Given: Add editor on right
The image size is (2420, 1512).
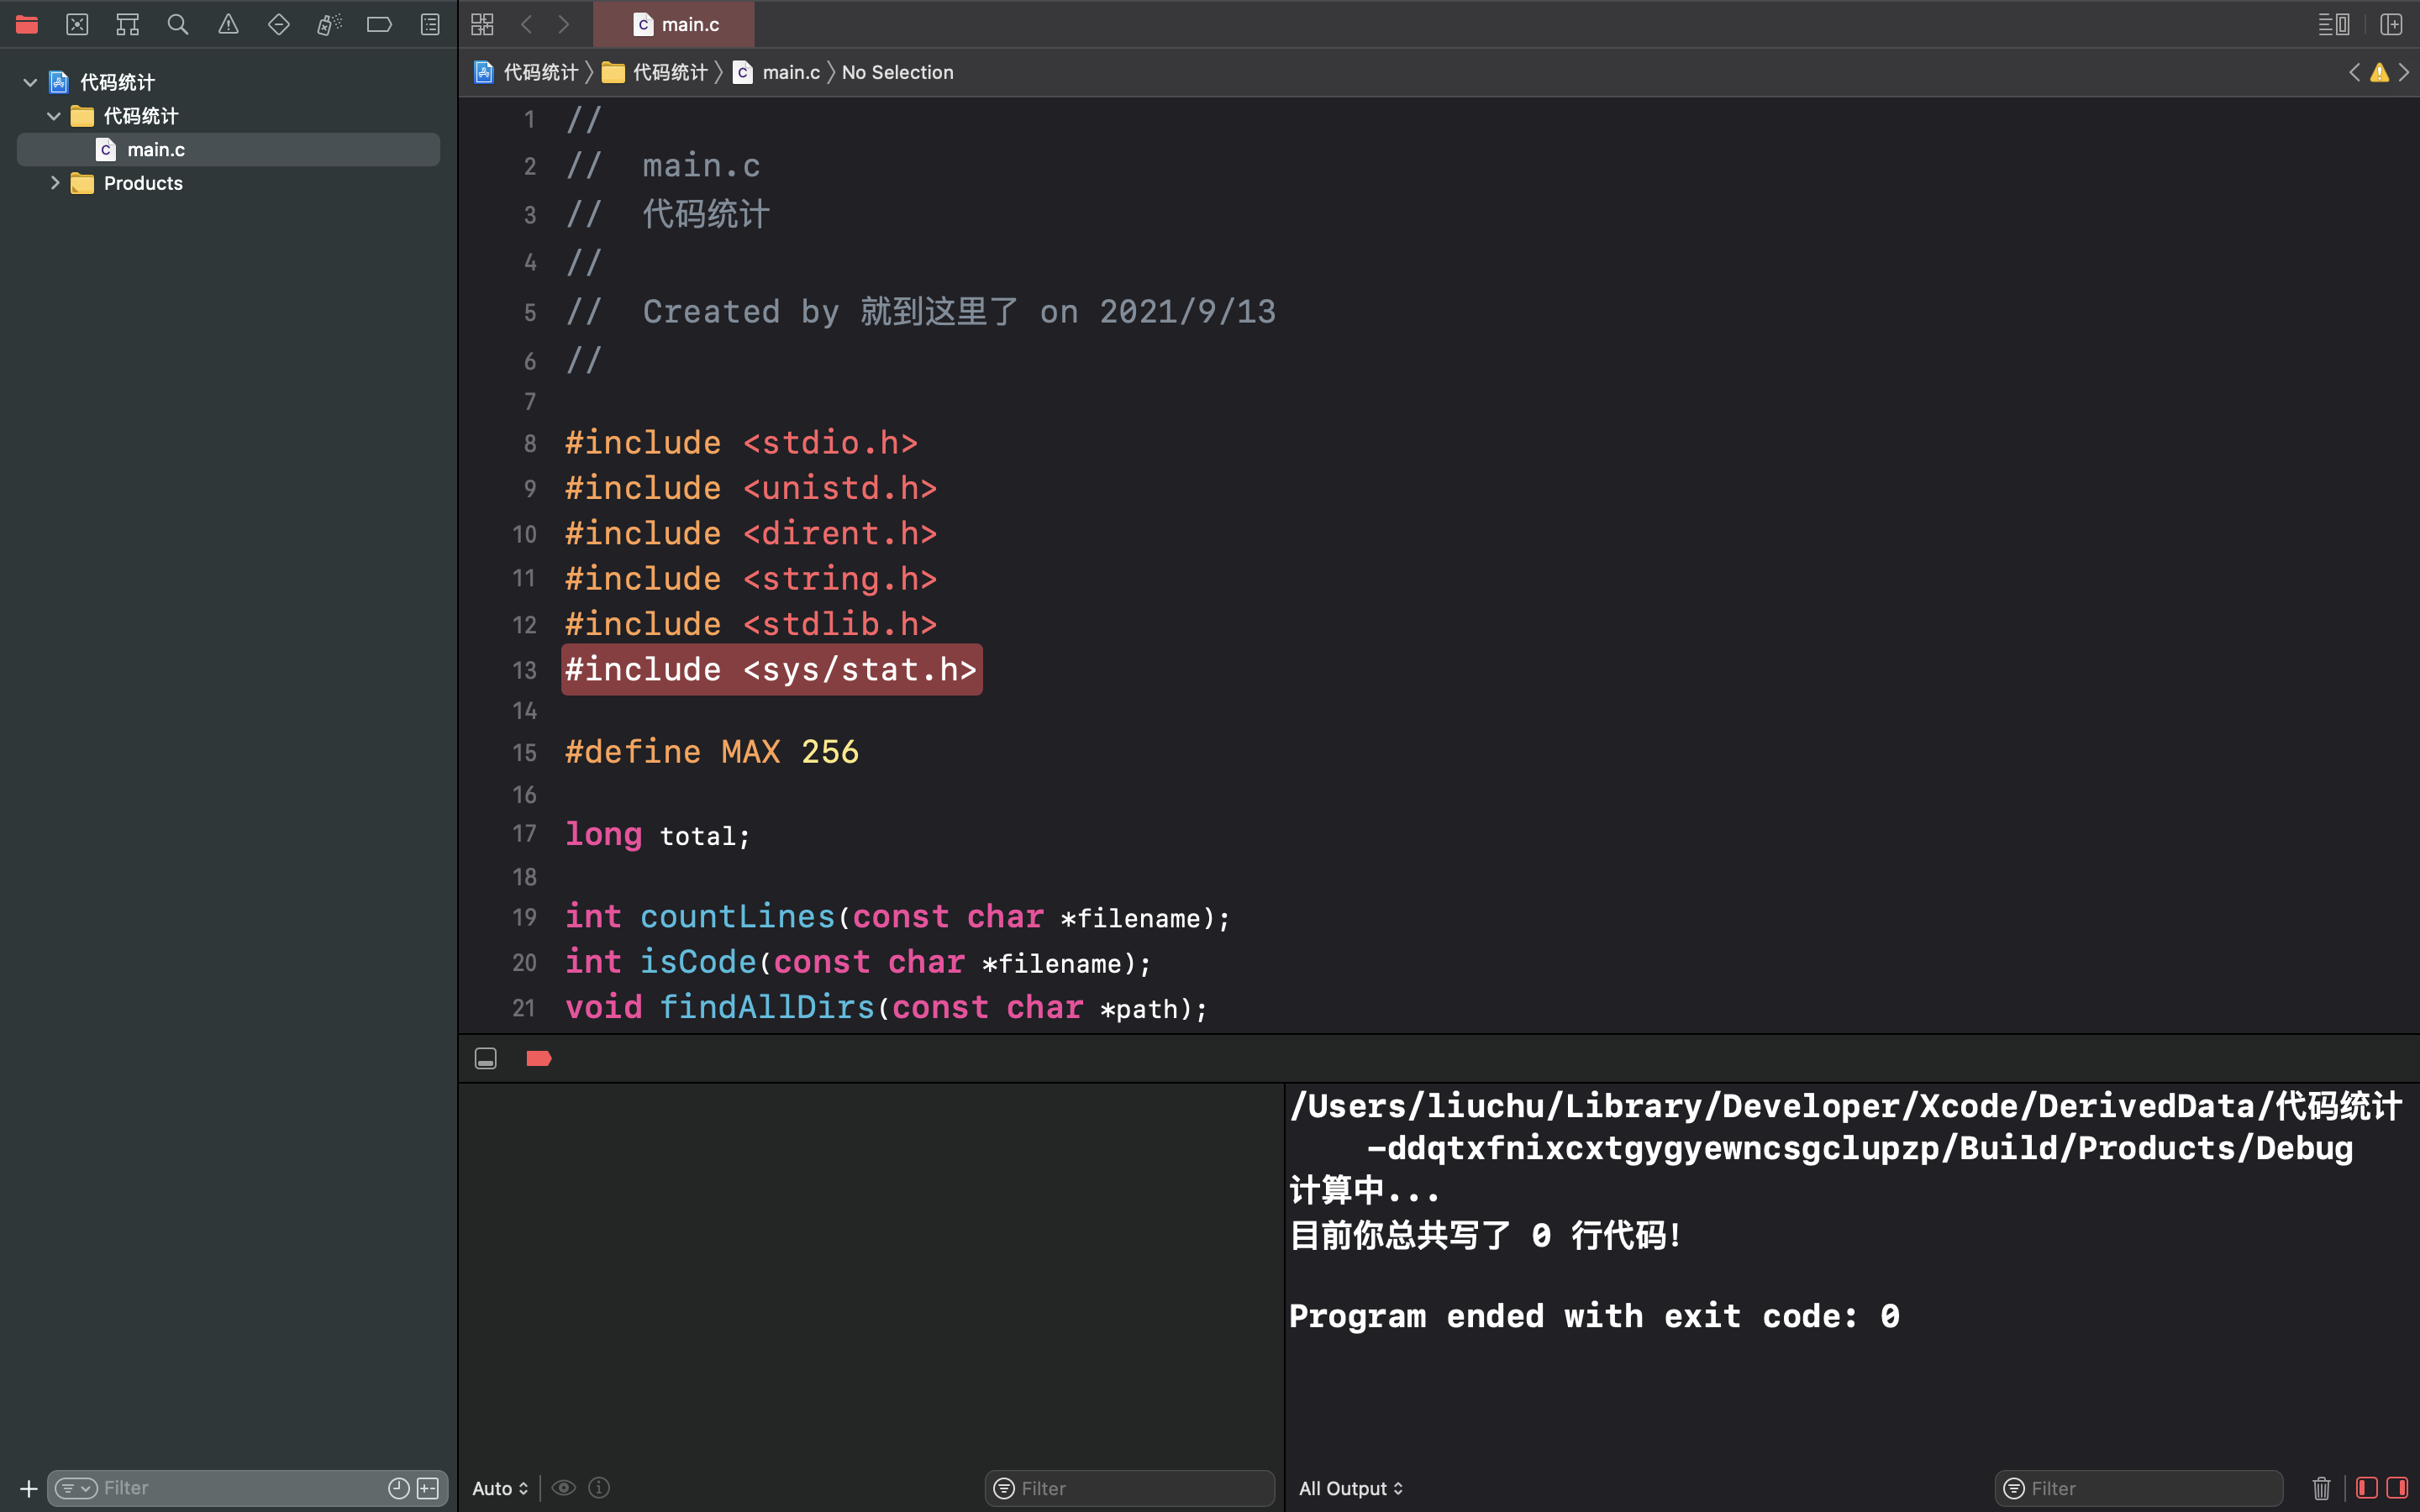Looking at the screenshot, I should tap(2391, 24).
